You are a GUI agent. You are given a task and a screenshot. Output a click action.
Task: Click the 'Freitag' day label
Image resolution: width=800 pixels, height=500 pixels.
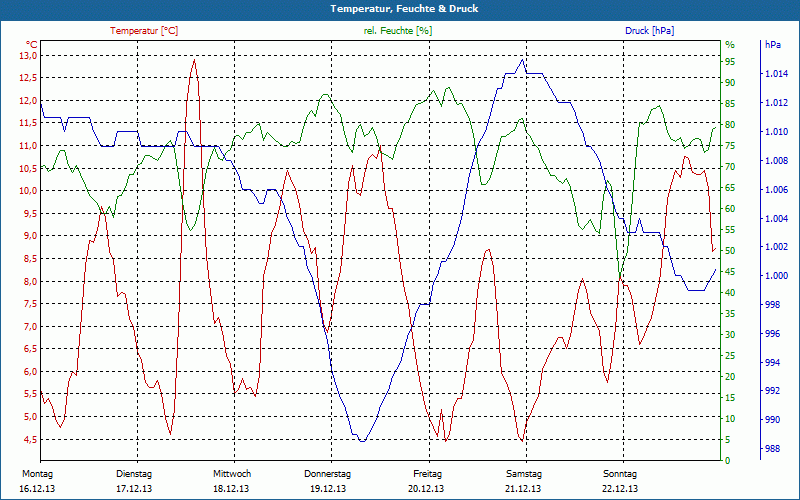tap(428, 474)
